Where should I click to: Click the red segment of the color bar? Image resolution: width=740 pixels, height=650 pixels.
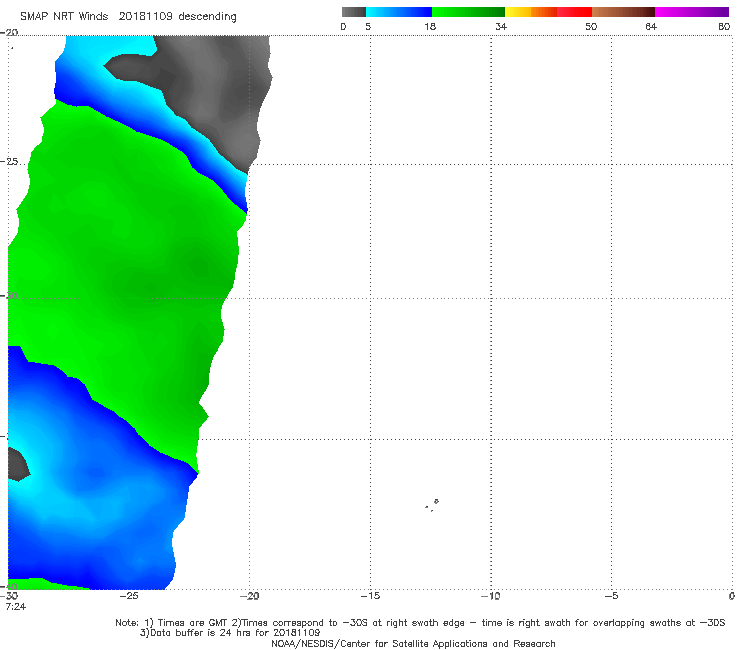(x=574, y=12)
